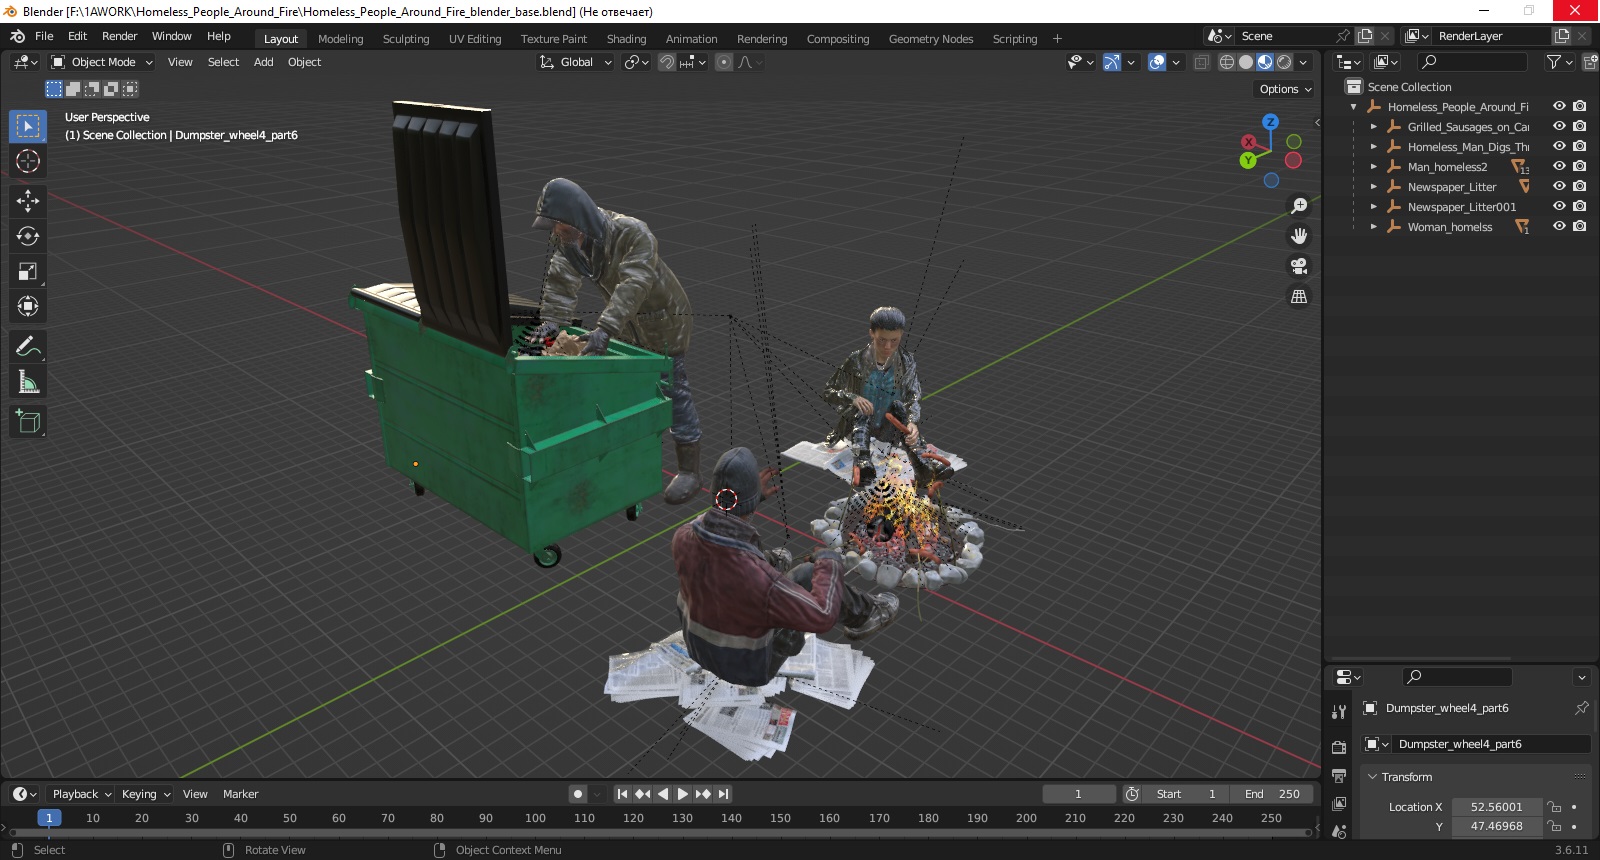Open the Tool properties tab
The image size is (1600, 860).
(x=1339, y=712)
